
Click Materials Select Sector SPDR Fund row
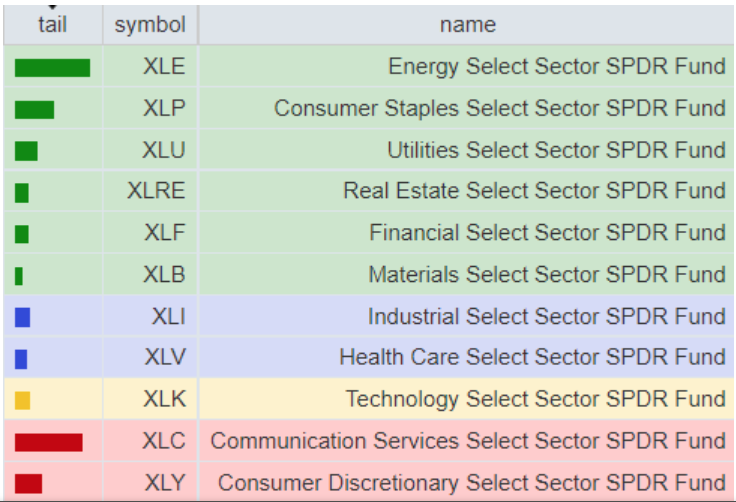point(546,274)
